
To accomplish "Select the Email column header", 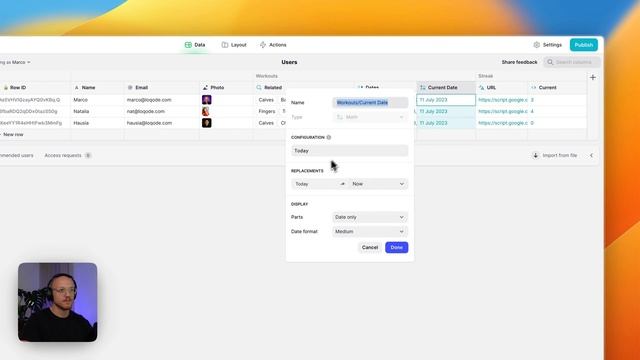I will [x=162, y=87].
